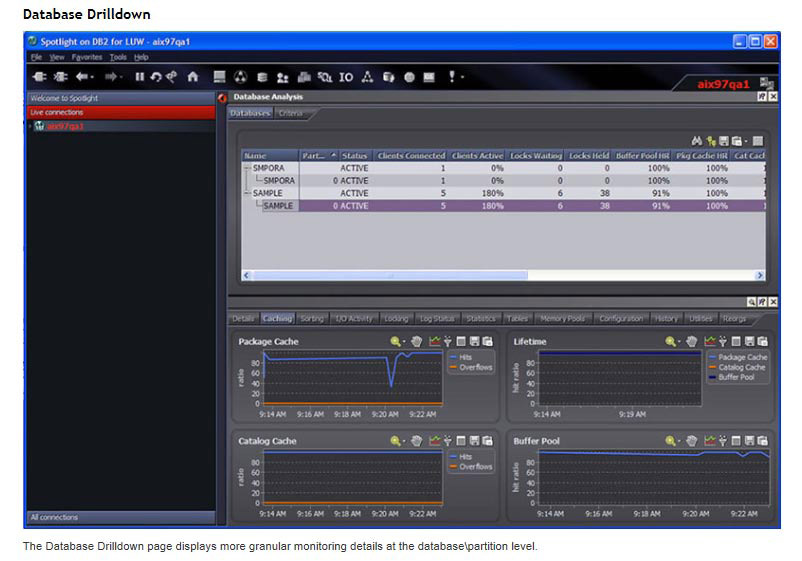Switch to the History tab
This screenshot has width=802, height=561.
(666, 318)
